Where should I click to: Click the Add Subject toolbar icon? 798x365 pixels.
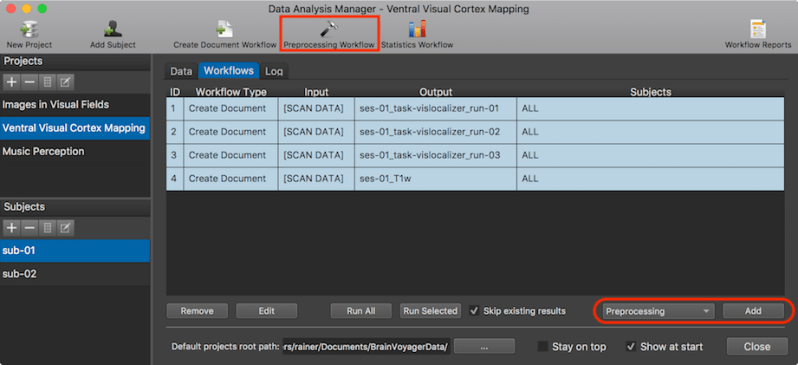point(112,34)
